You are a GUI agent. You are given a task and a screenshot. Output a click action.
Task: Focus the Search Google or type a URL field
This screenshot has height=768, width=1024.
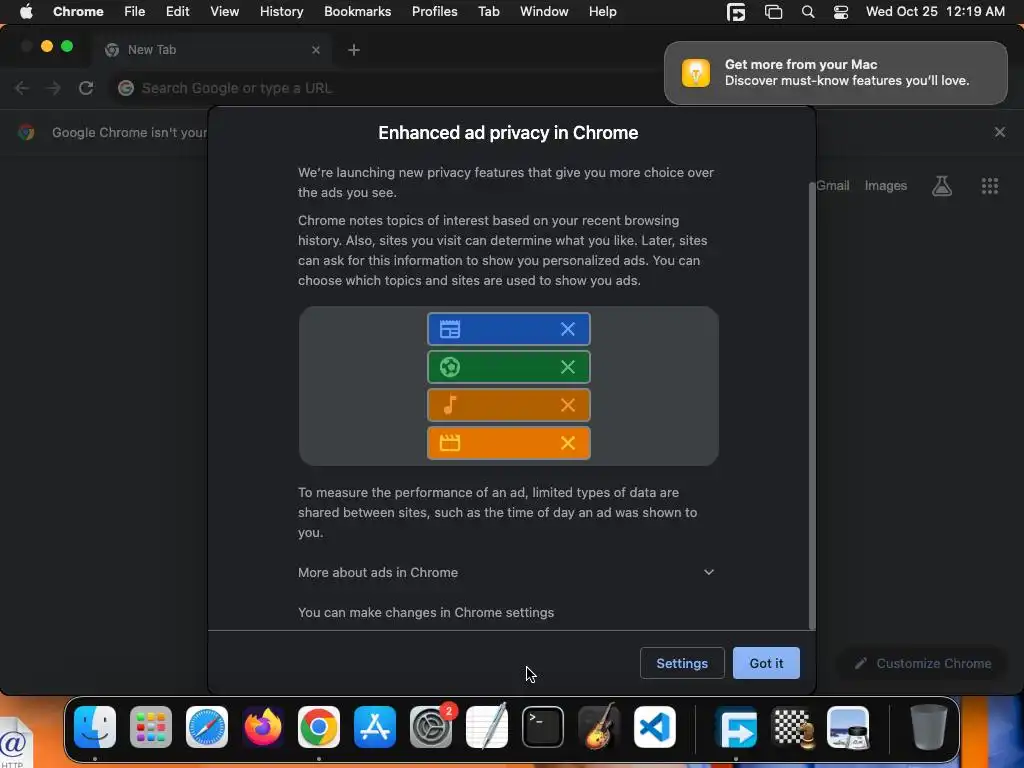coord(385,88)
